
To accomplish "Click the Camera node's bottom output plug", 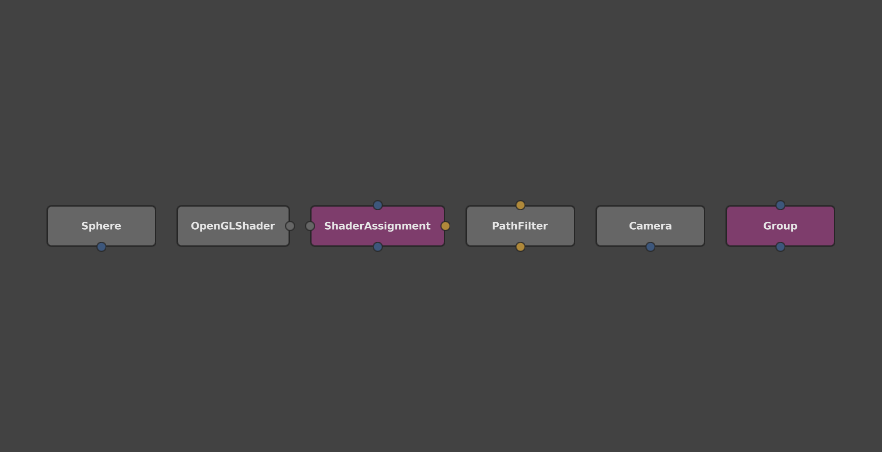I will pyautogui.click(x=650, y=247).
